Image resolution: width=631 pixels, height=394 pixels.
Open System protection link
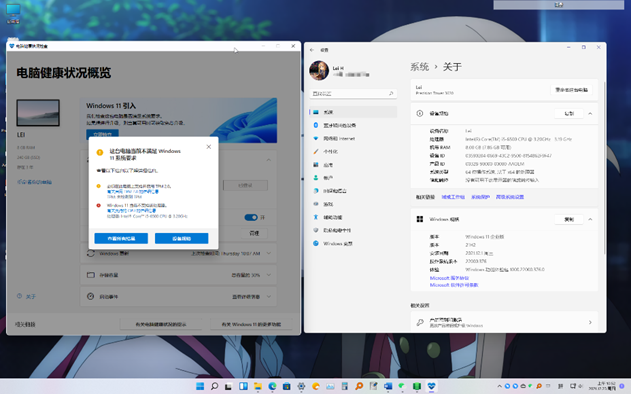(x=480, y=197)
